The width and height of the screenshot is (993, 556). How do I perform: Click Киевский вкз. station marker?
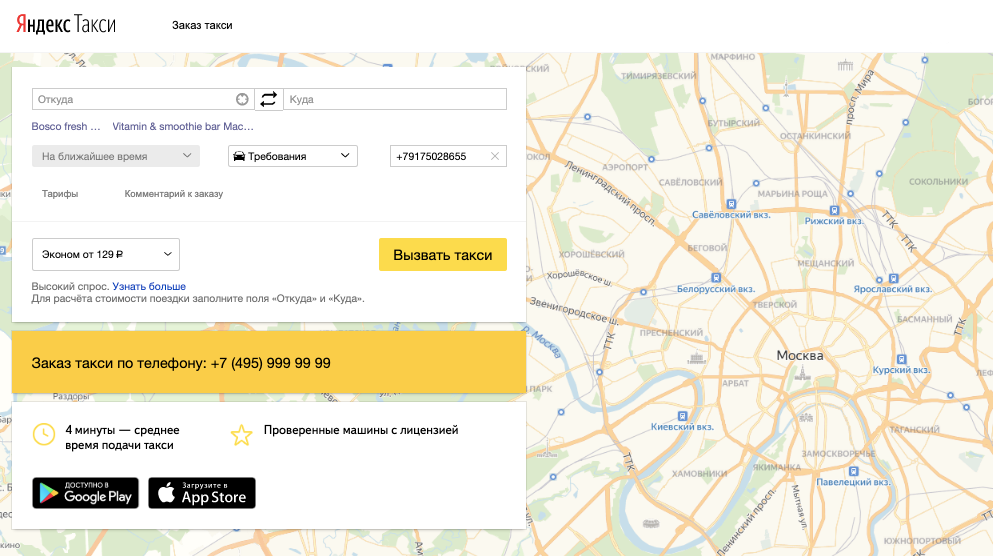682,416
